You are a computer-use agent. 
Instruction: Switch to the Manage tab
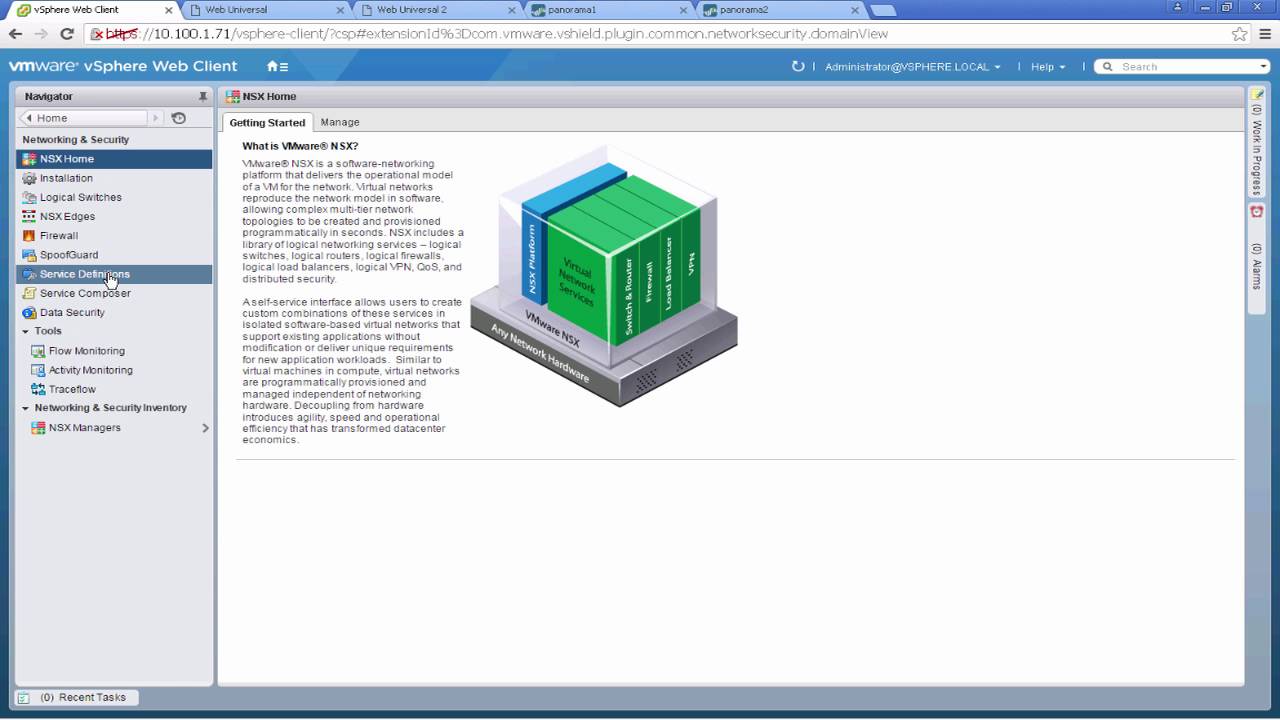point(340,122)
